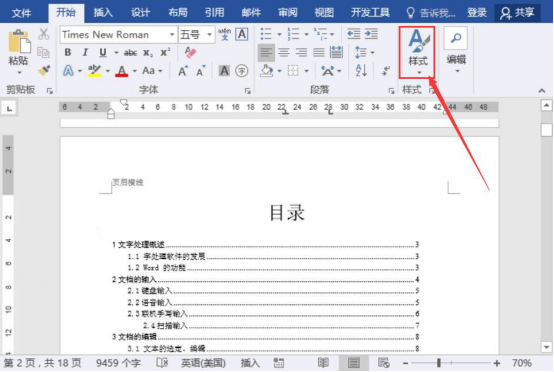The height and width of the screenshot is (372, 554).
Task: Toggle Italic formatting
Action: [85, 53]
